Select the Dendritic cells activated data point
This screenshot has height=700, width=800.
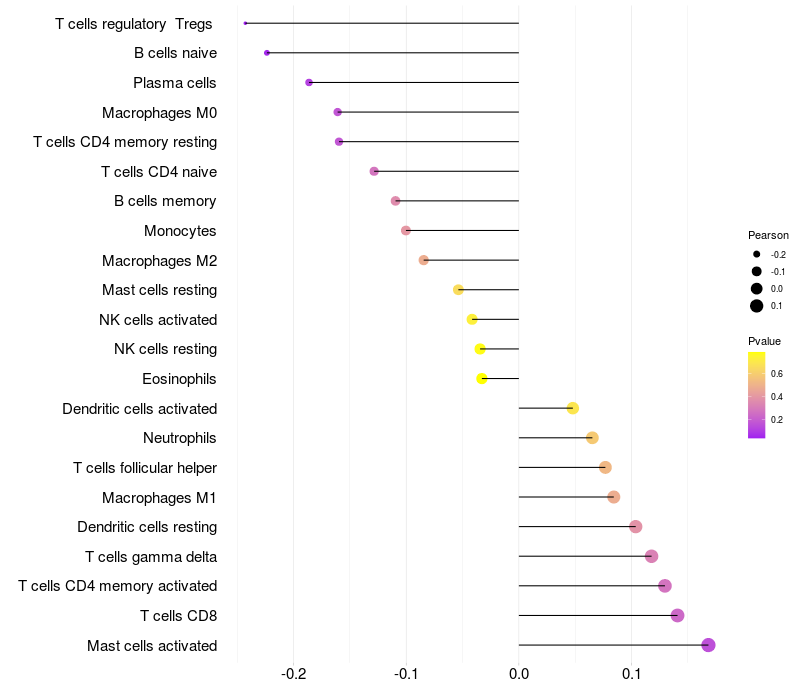573,408
